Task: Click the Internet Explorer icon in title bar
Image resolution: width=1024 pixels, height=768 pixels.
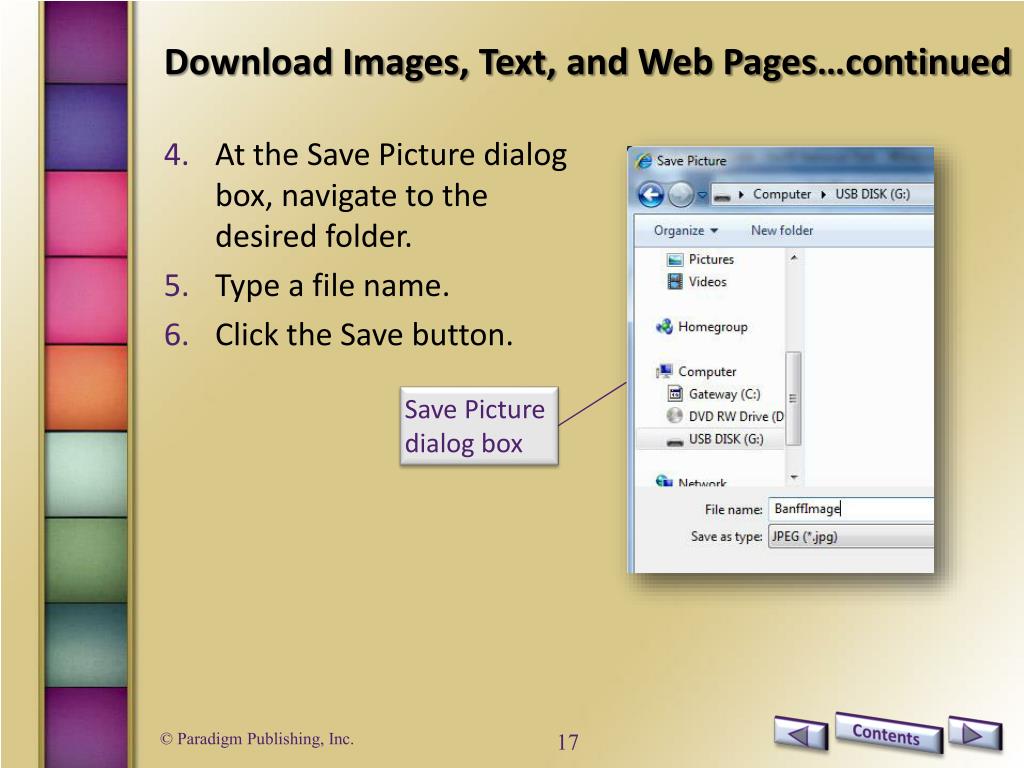Action: click(644, 161)
